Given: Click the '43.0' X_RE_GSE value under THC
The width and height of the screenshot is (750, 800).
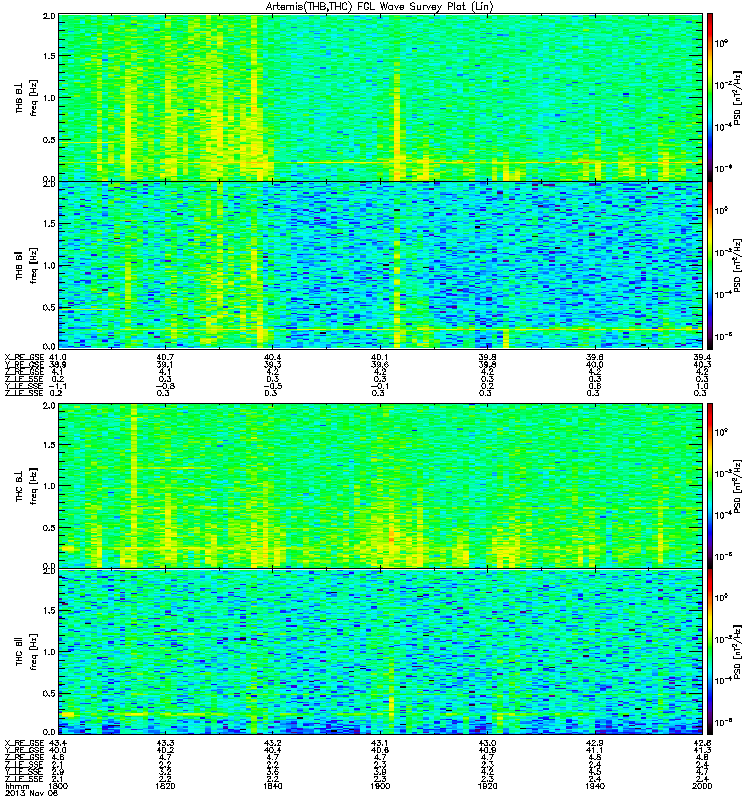Looking at the screenshot, I should [487, 742].
